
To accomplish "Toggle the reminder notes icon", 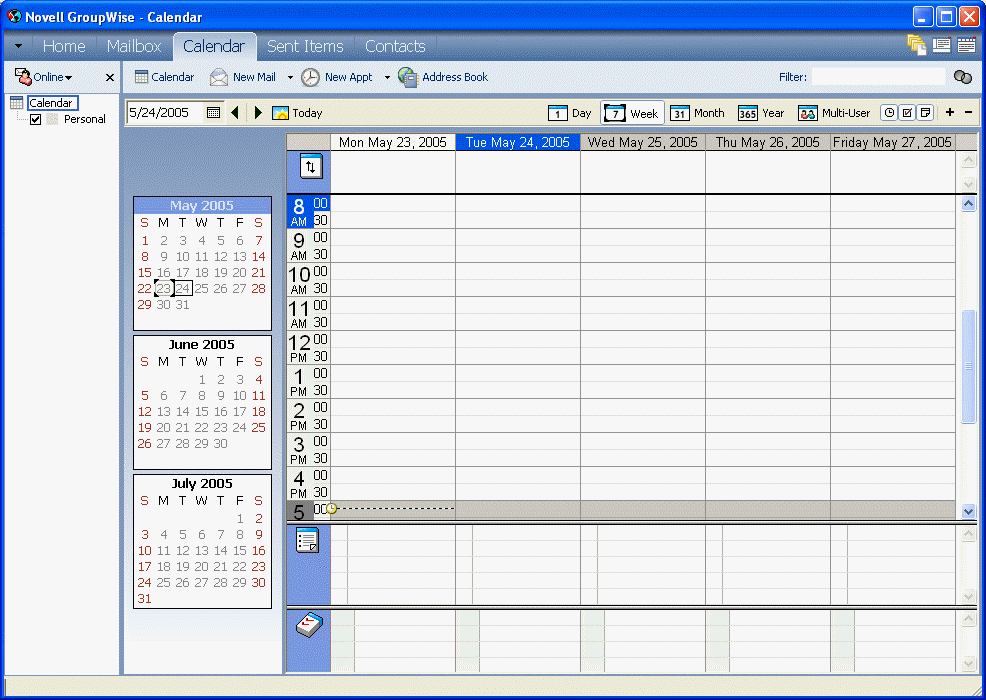I will click(x=925, y=113).
